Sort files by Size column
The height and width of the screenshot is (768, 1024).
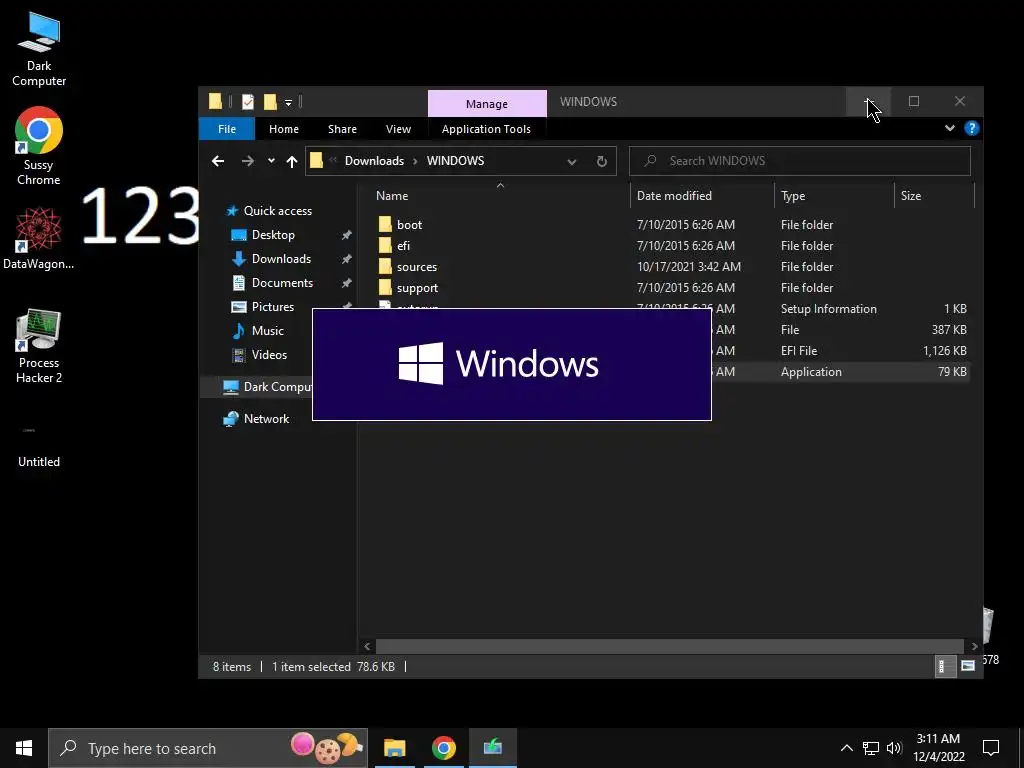[x=910, y=195]
